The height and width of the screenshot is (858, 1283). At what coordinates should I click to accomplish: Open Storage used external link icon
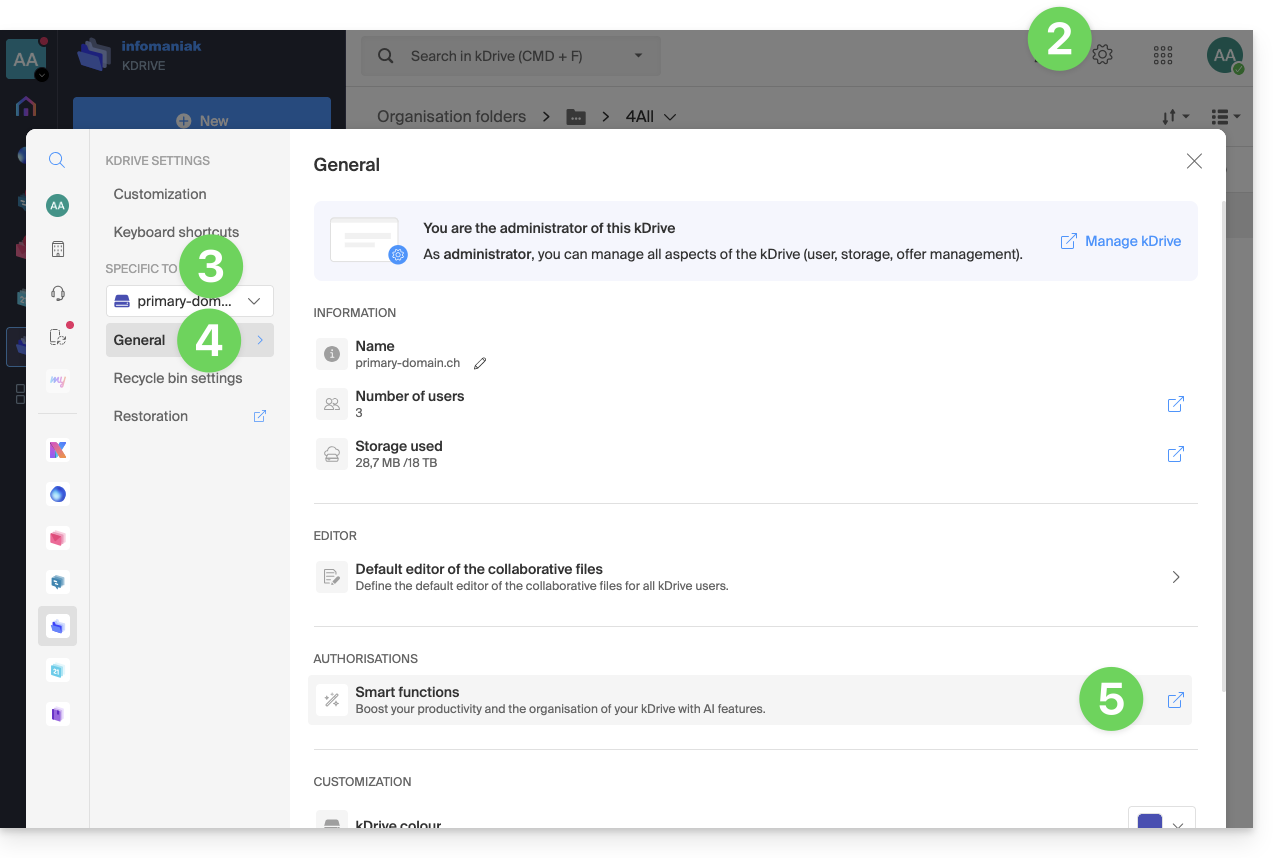tap(1175, 454)
